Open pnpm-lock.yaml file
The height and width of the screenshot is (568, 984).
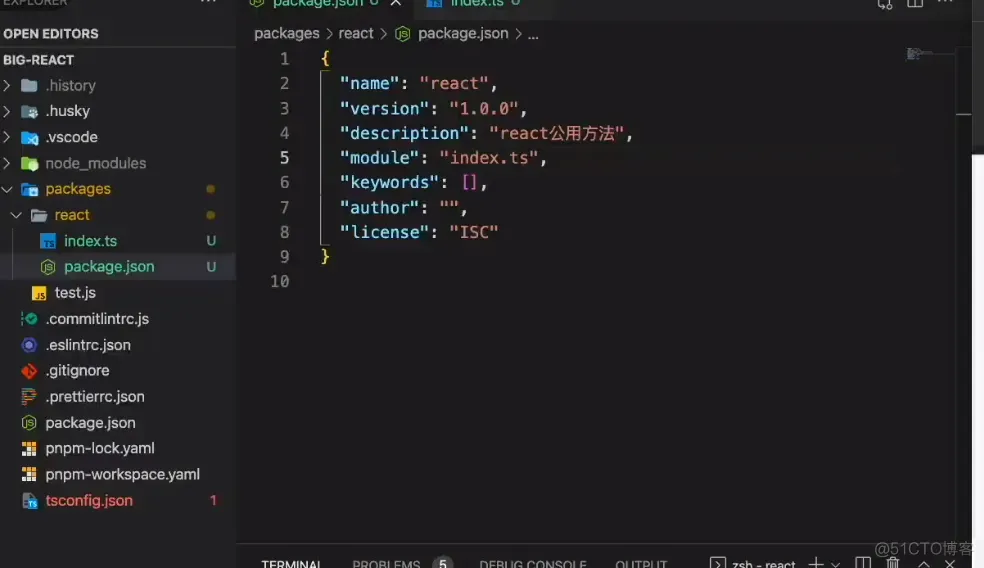tap(100, 449)
